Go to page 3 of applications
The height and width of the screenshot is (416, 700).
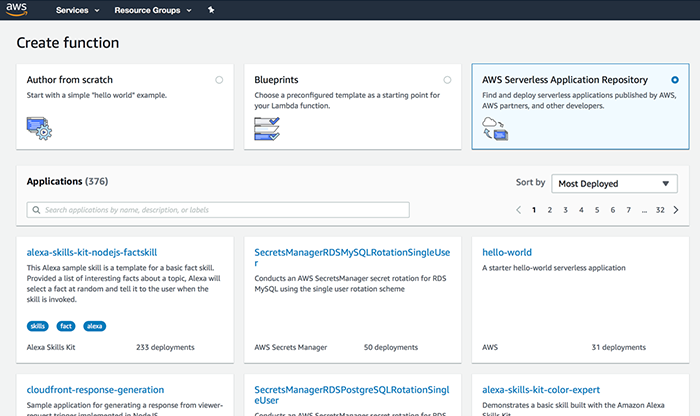point(565,210)
